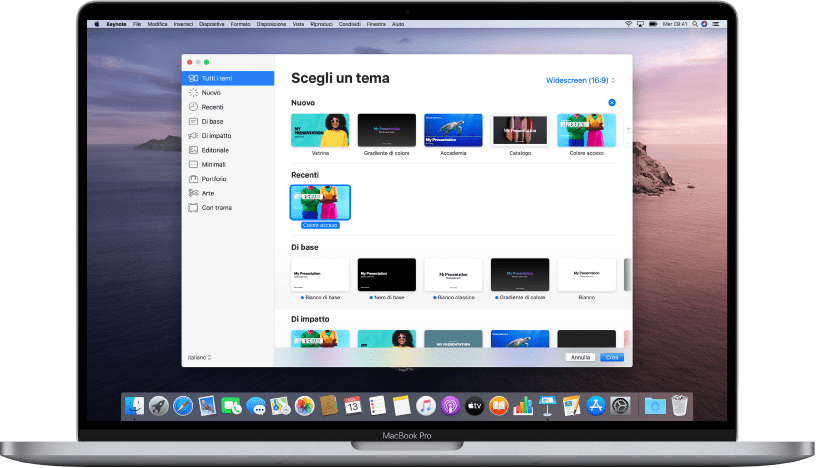This screenshot has height=468, width=817.
Task: Click the Arte icon in sidebar
Action: pos(193,193)
